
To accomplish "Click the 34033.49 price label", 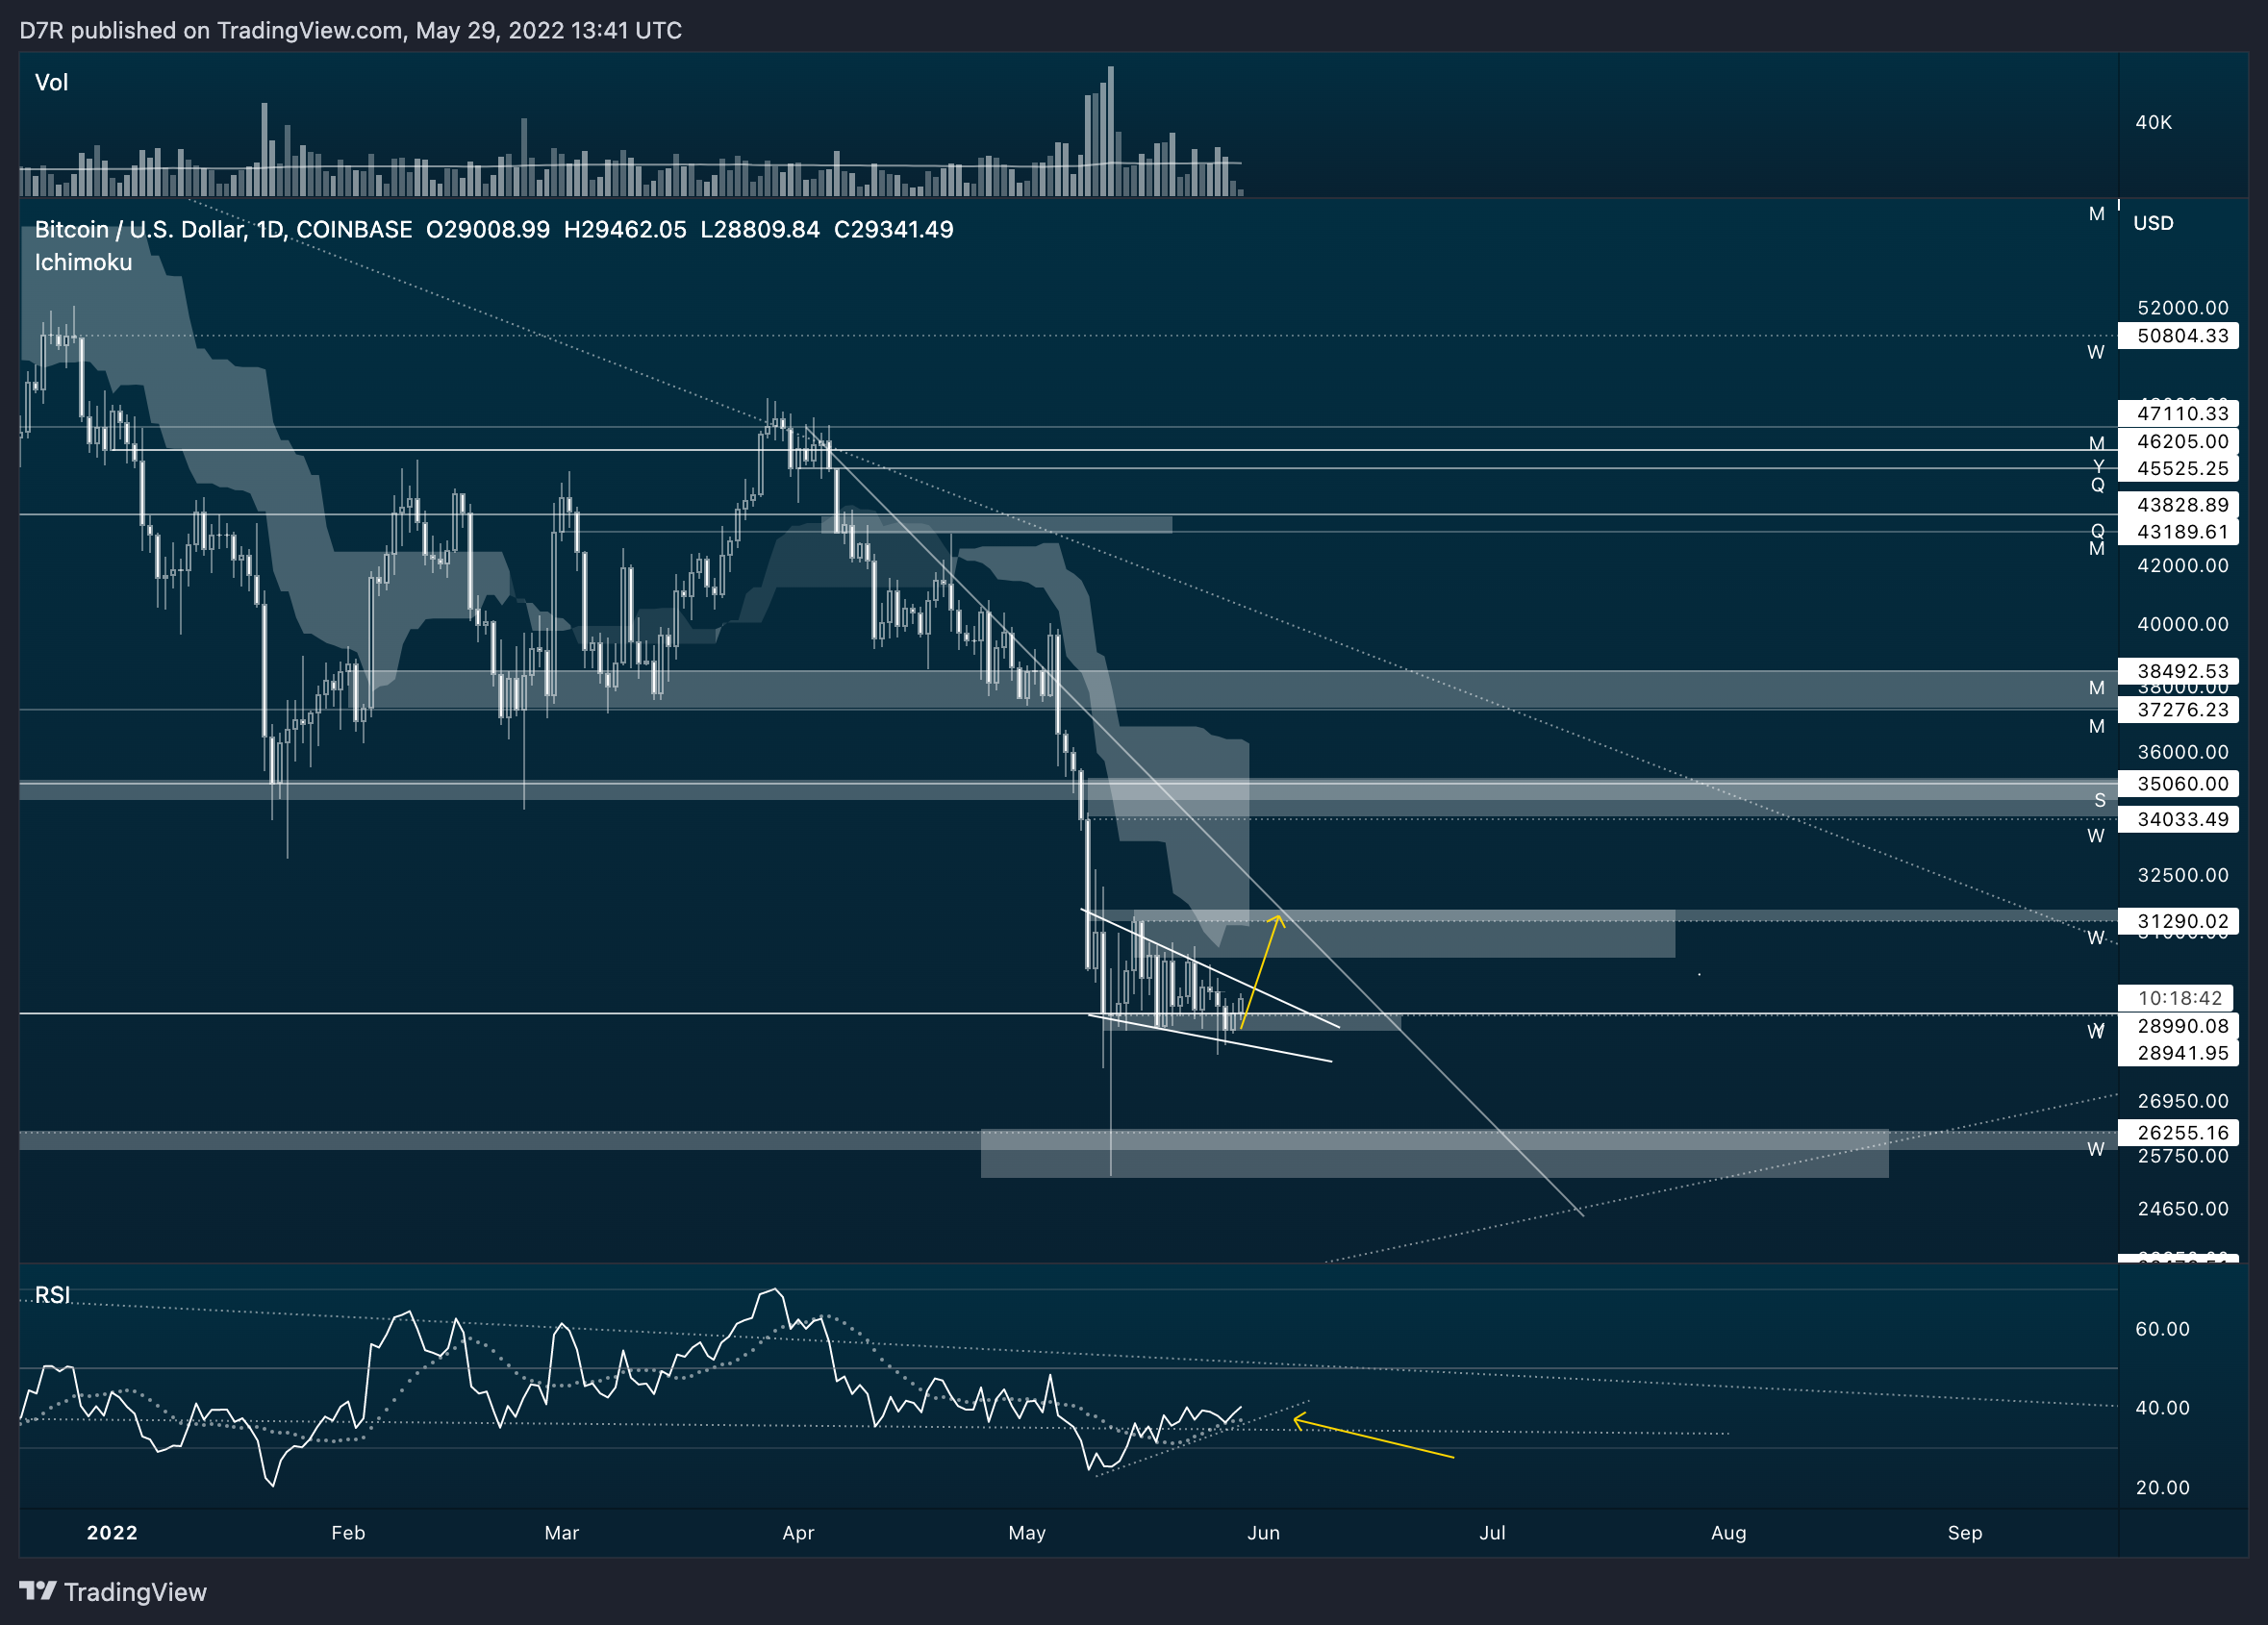I will tap(2178, 820).
